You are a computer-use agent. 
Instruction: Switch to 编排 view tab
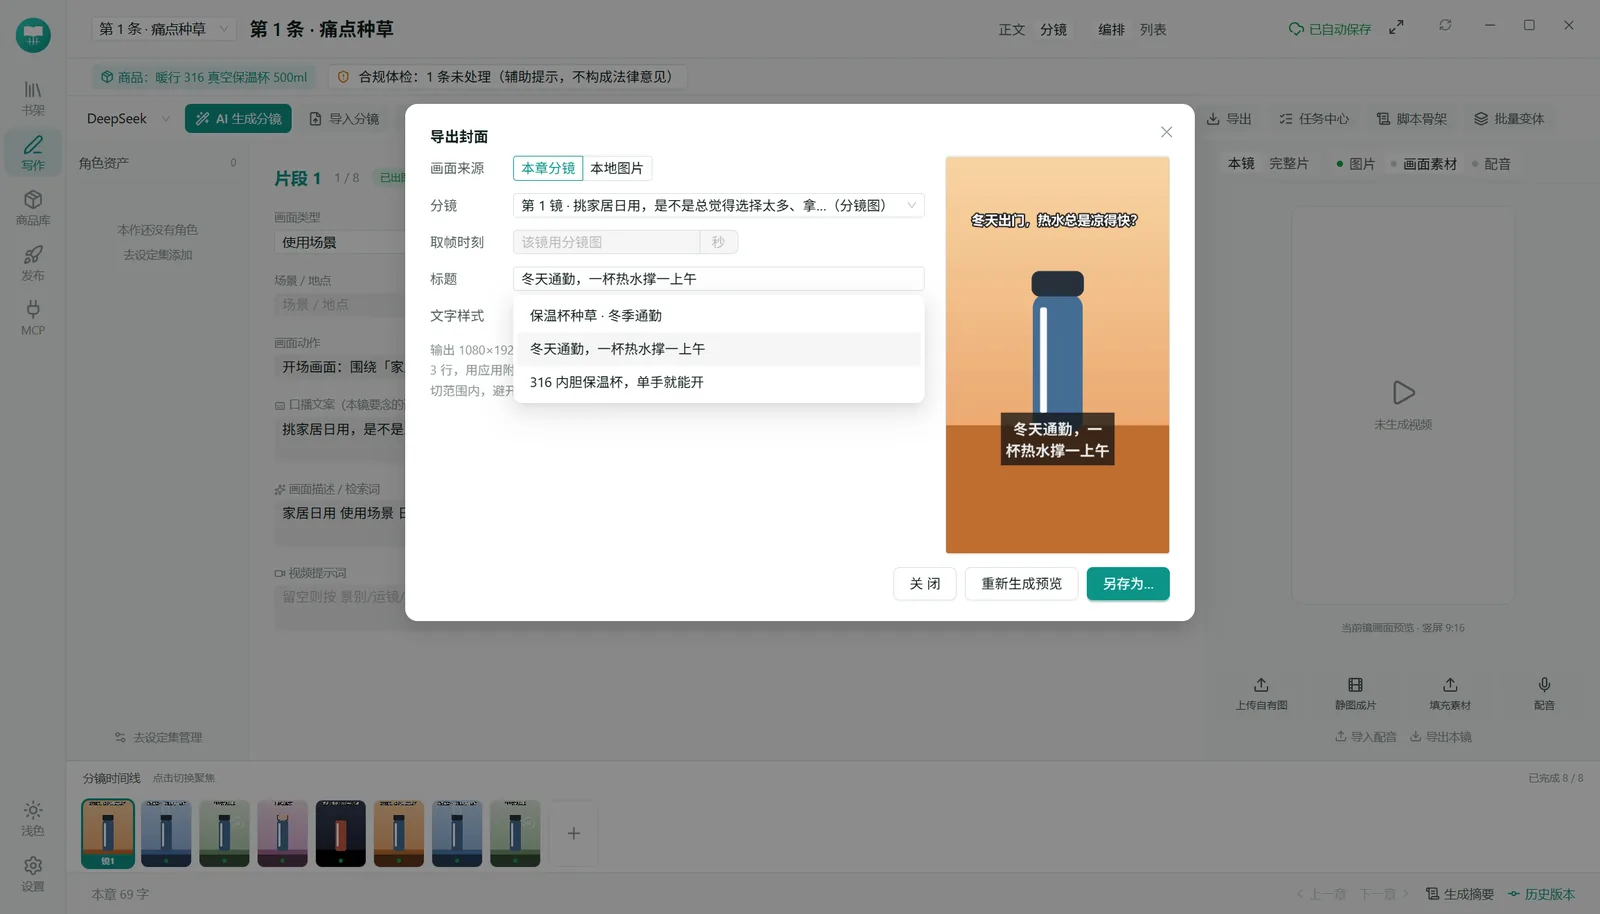[x=1111, y=30]
